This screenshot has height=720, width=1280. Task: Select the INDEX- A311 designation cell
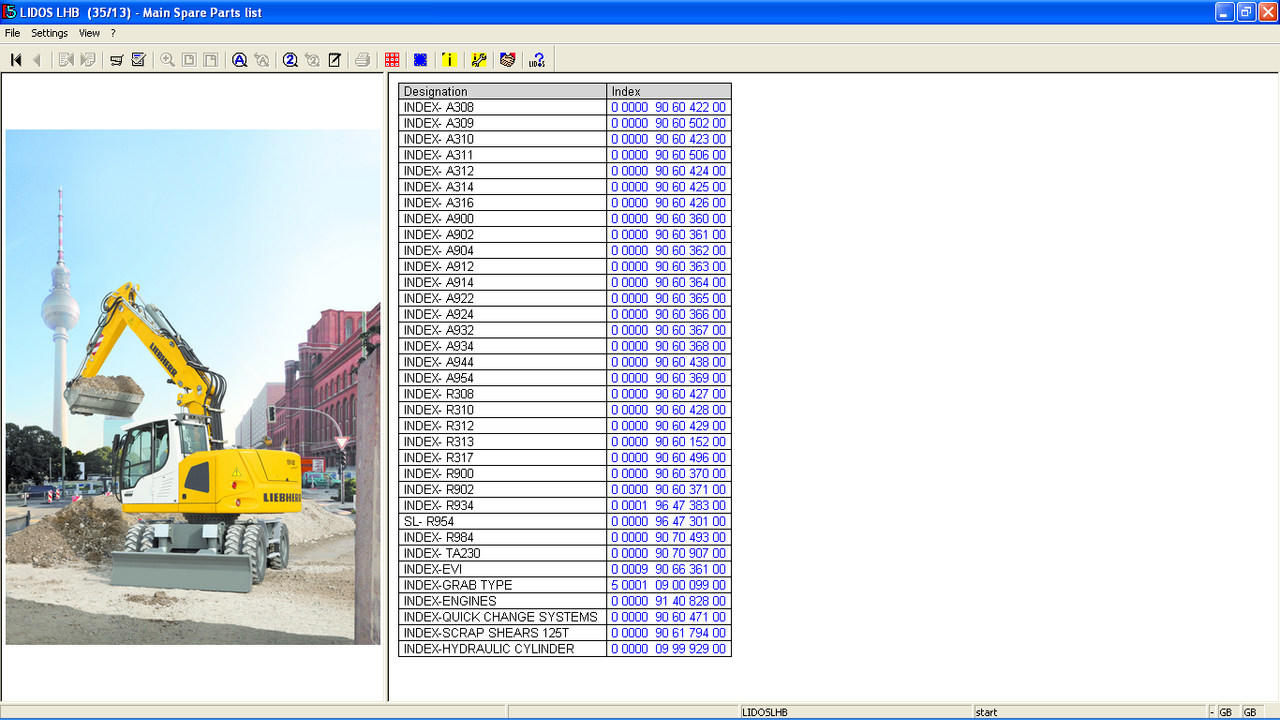click(502, 155)
